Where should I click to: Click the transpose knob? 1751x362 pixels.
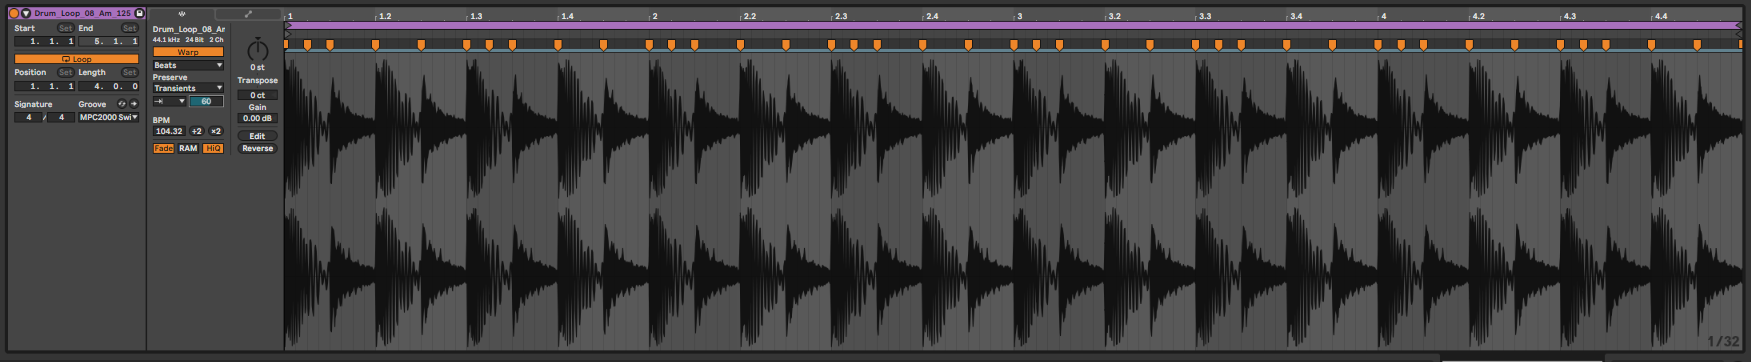(x=258, y=50)
